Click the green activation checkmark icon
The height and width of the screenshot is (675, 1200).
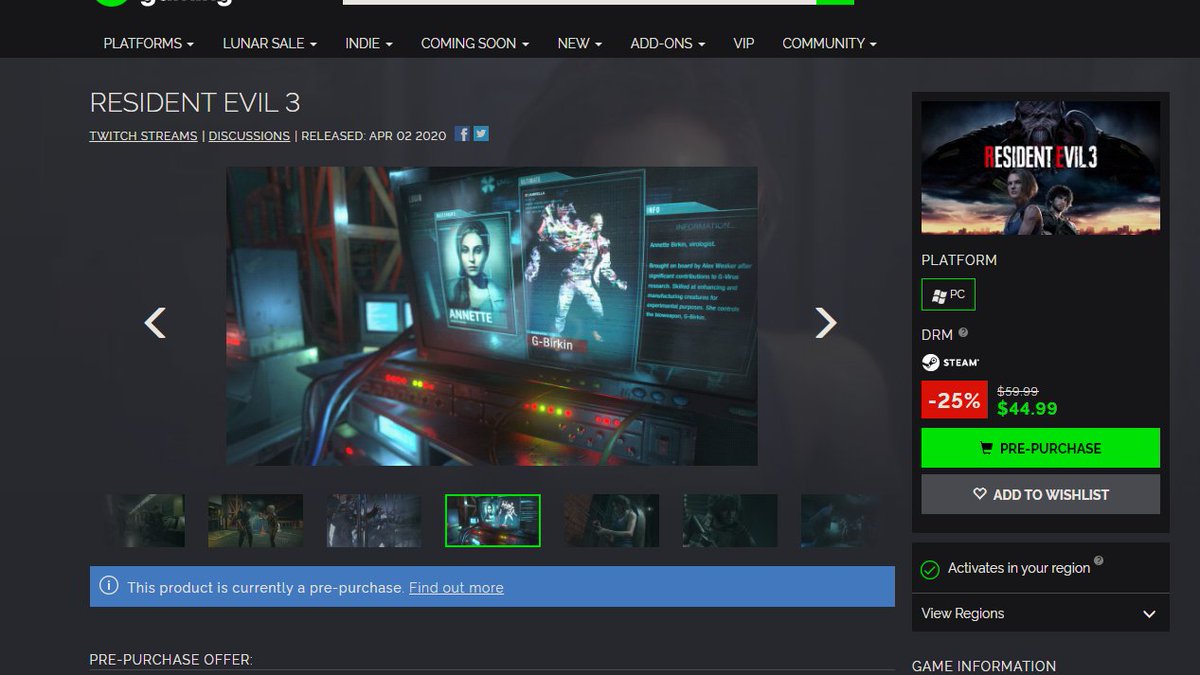coord(930,569)
